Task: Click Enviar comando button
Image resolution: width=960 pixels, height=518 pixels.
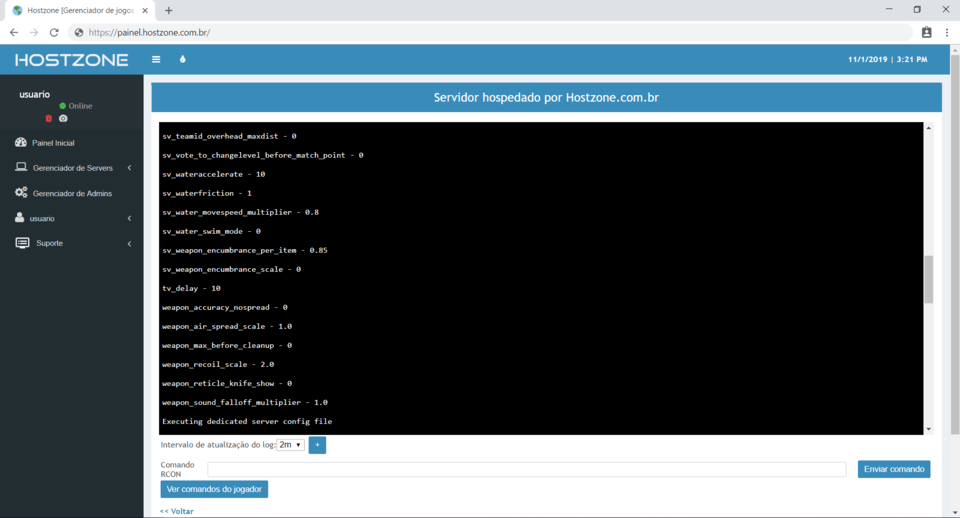Action: (894, 469)
